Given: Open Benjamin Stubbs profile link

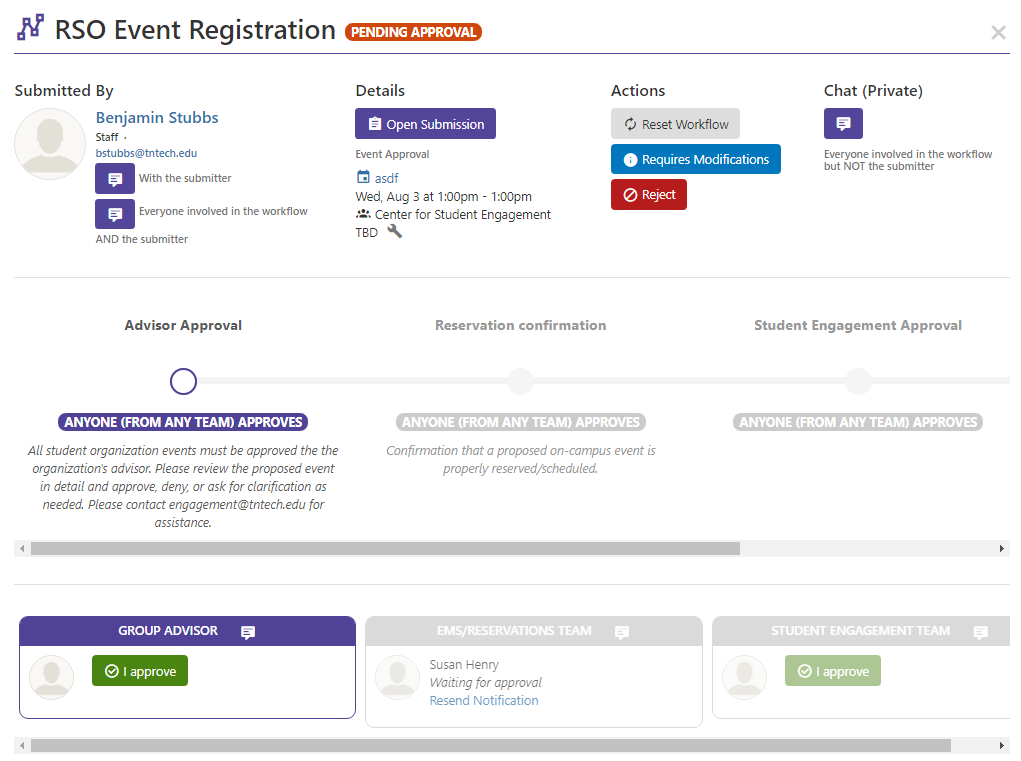Looking at the screenshot, I should 157,117.
